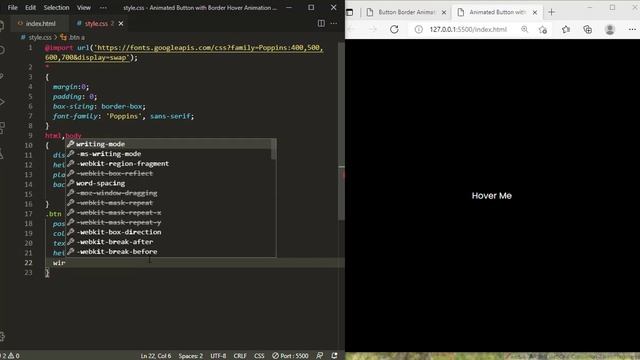
Task: Click the address bar URL 127.0.0.1:5500
Action: pos(468,29)
